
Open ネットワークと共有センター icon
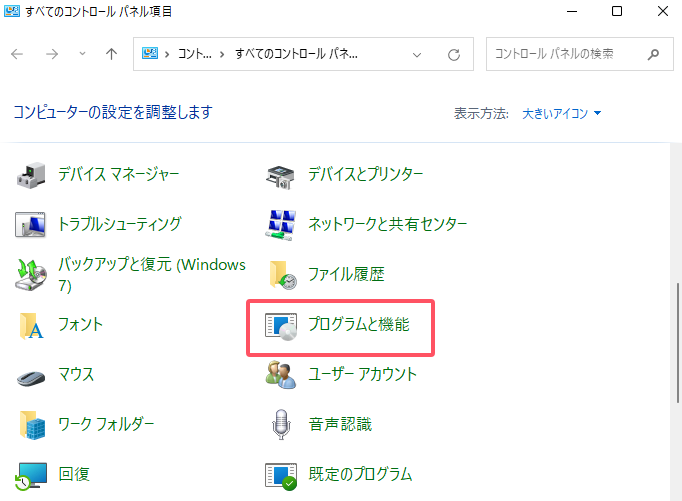click(281, 224)
